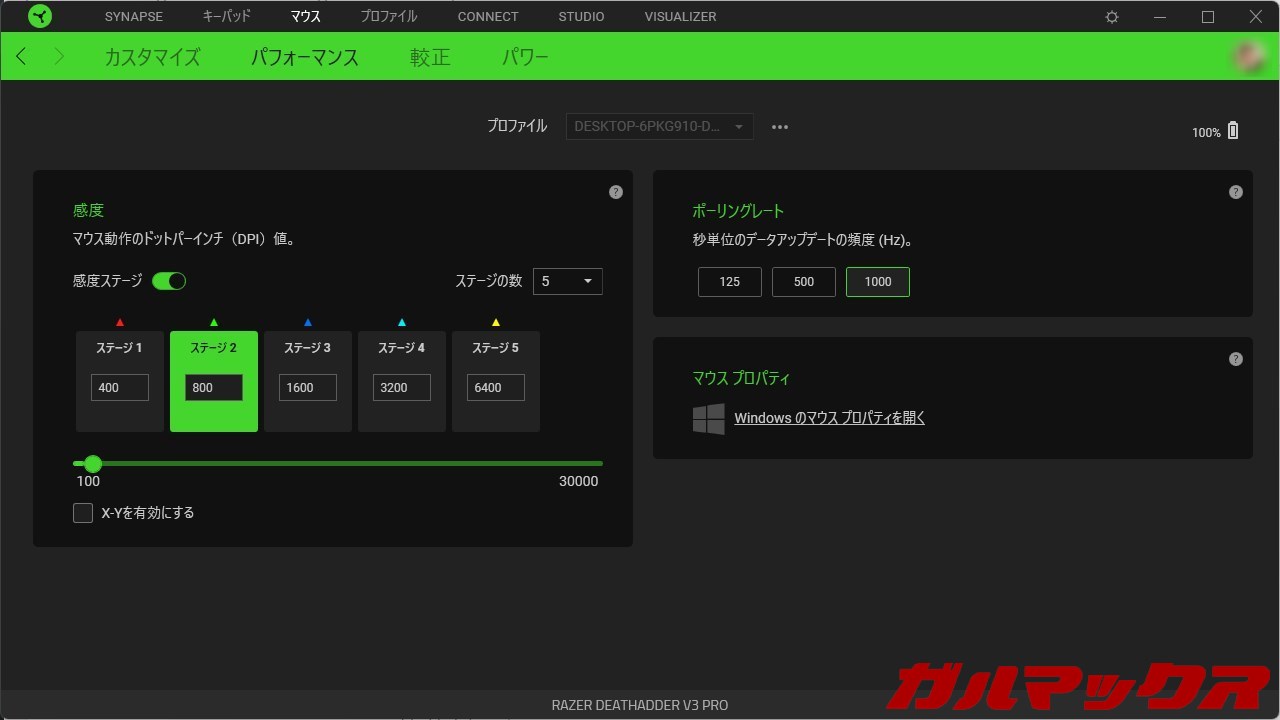Enable the X-Yを有効にする checkbox
The height and width of the screenshot is (720, 1280).
tap(83, 512)
